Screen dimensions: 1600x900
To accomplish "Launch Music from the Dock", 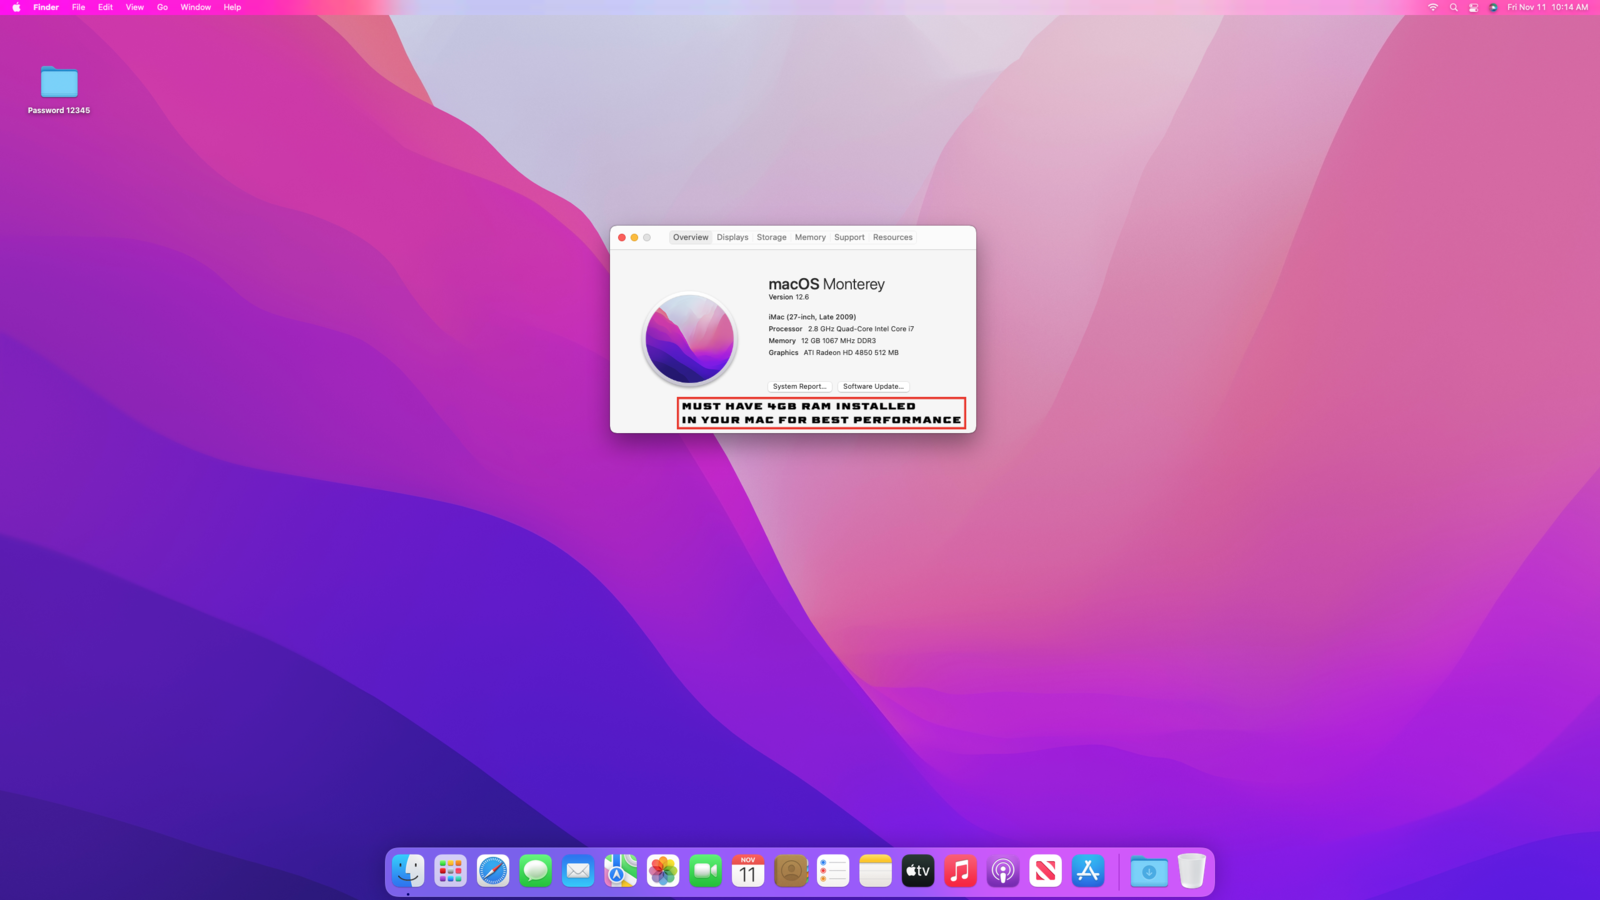I will tap(960, 871).
